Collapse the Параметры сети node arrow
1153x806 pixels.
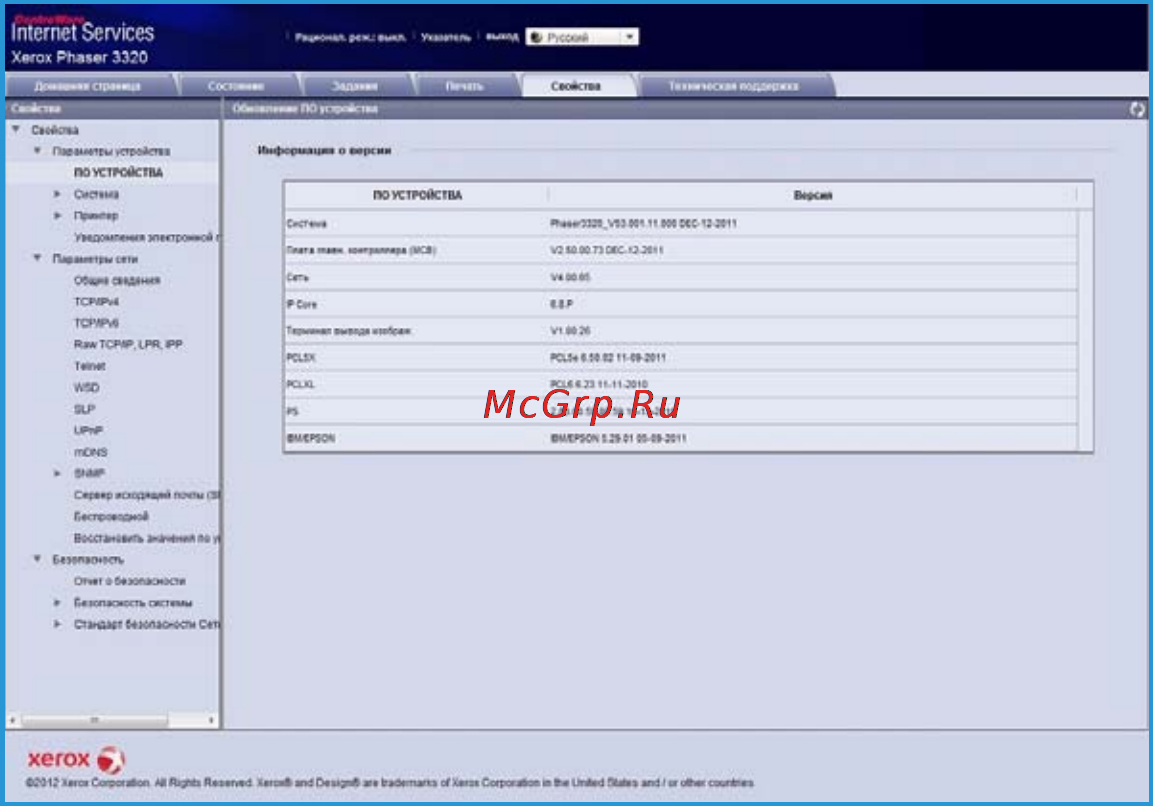pyautogui.click(x=37, y=258)
